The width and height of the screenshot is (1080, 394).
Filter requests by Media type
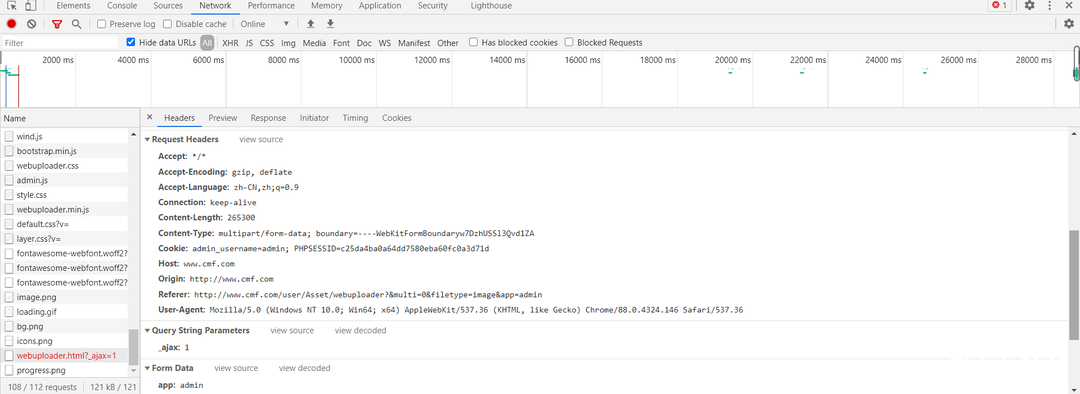314,43
